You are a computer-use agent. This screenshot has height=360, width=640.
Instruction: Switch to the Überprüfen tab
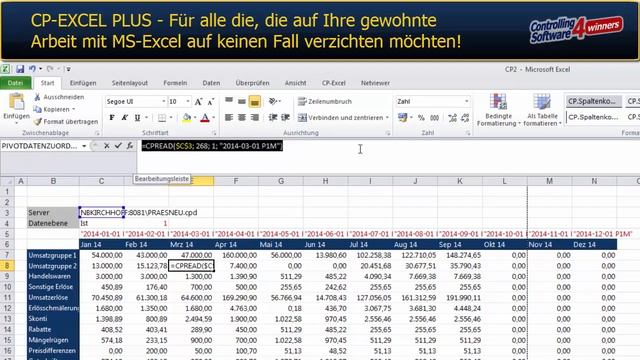[252, 83]
